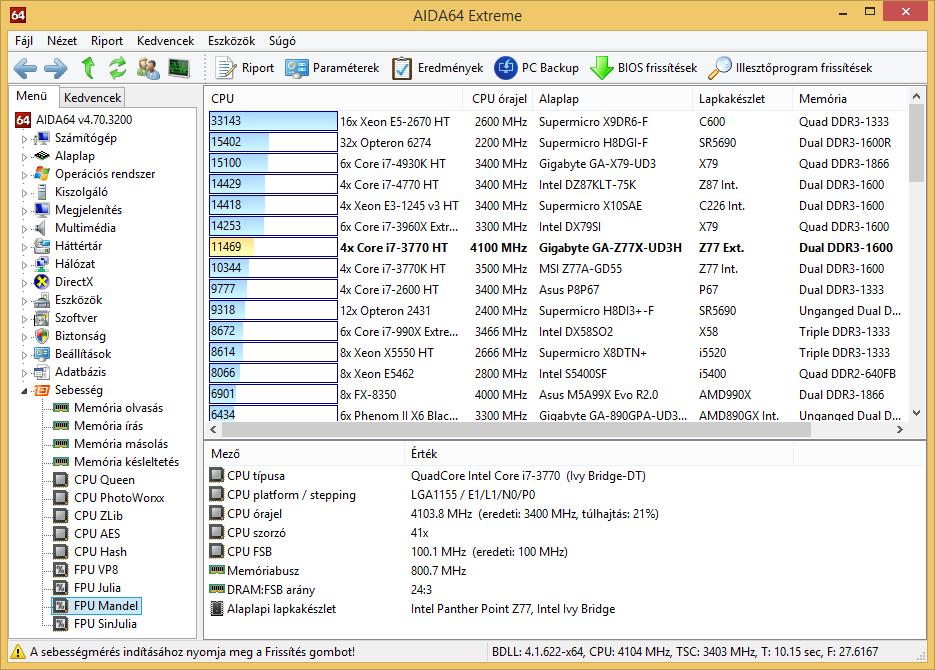935x670 pixels.
Task: Go forward with the blue right arrow
Action: [56, 68]
